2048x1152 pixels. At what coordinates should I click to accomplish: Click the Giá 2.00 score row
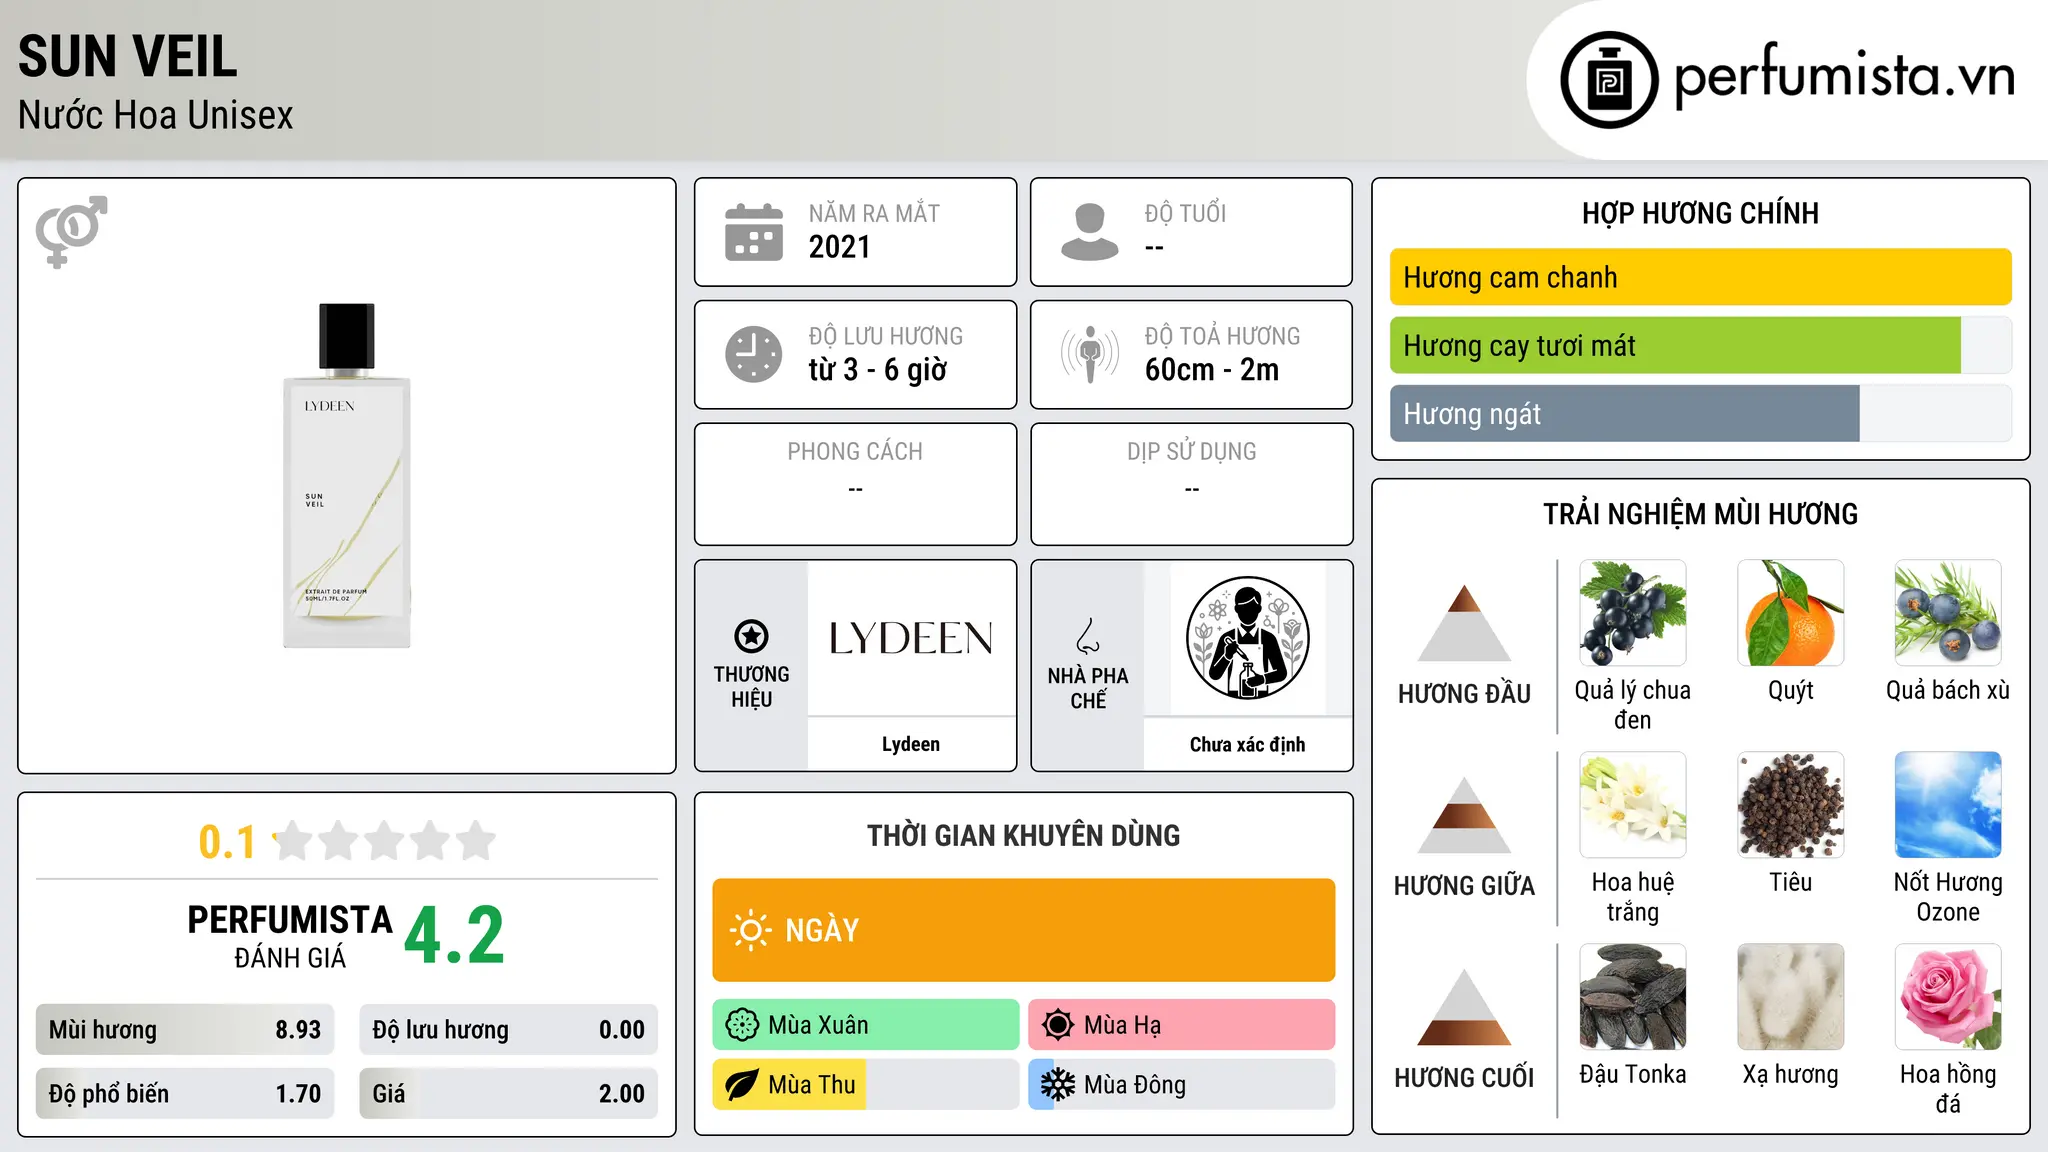[x=508, y=1093]
